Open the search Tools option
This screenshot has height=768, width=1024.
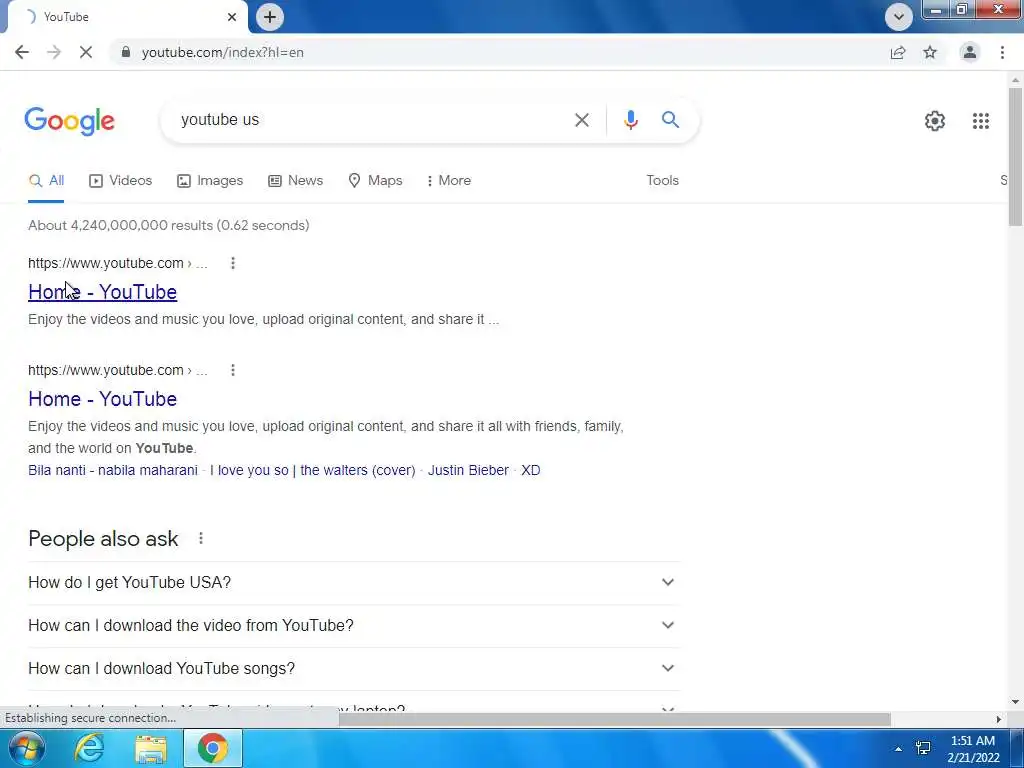pos(662,180)
